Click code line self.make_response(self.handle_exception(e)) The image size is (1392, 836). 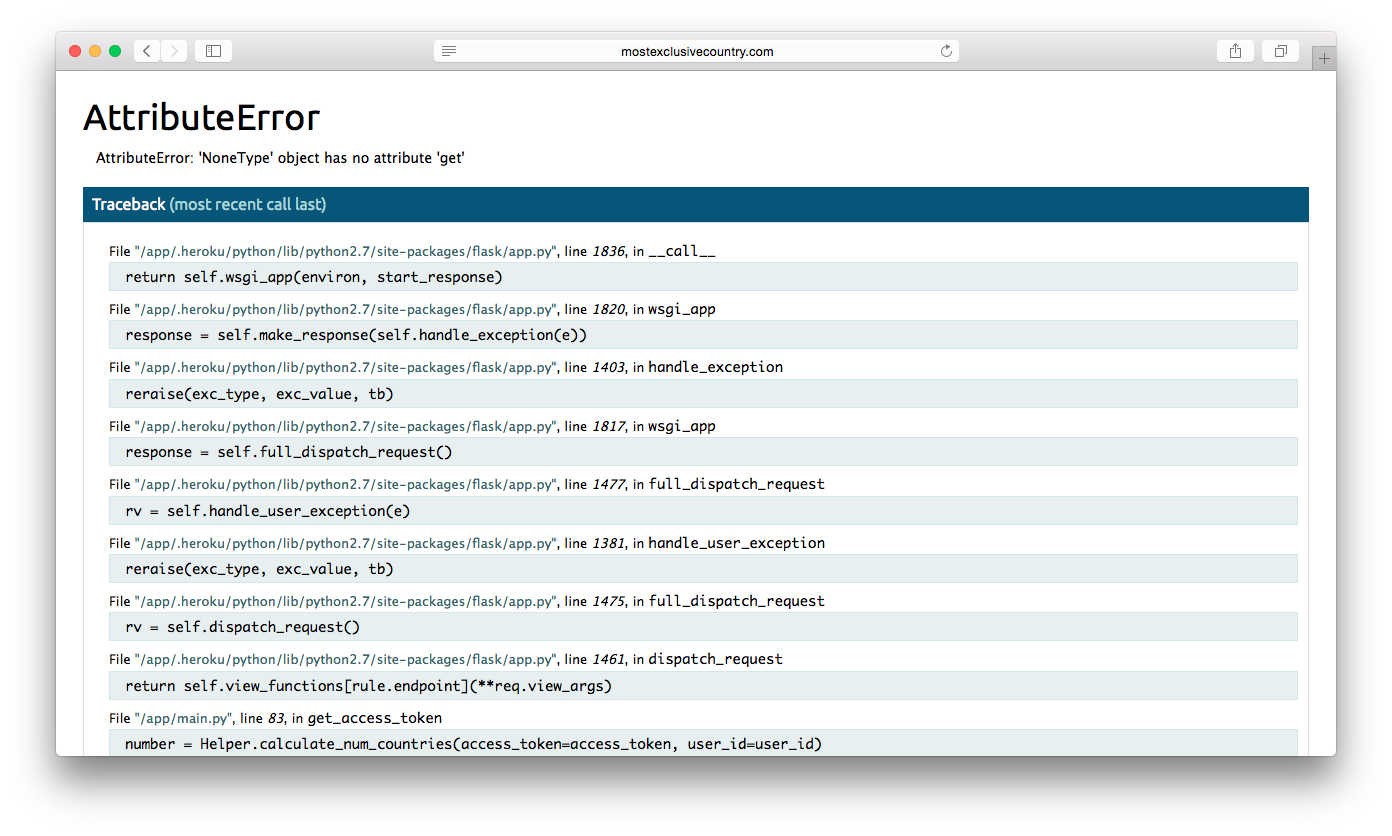[x=703, y=335]
